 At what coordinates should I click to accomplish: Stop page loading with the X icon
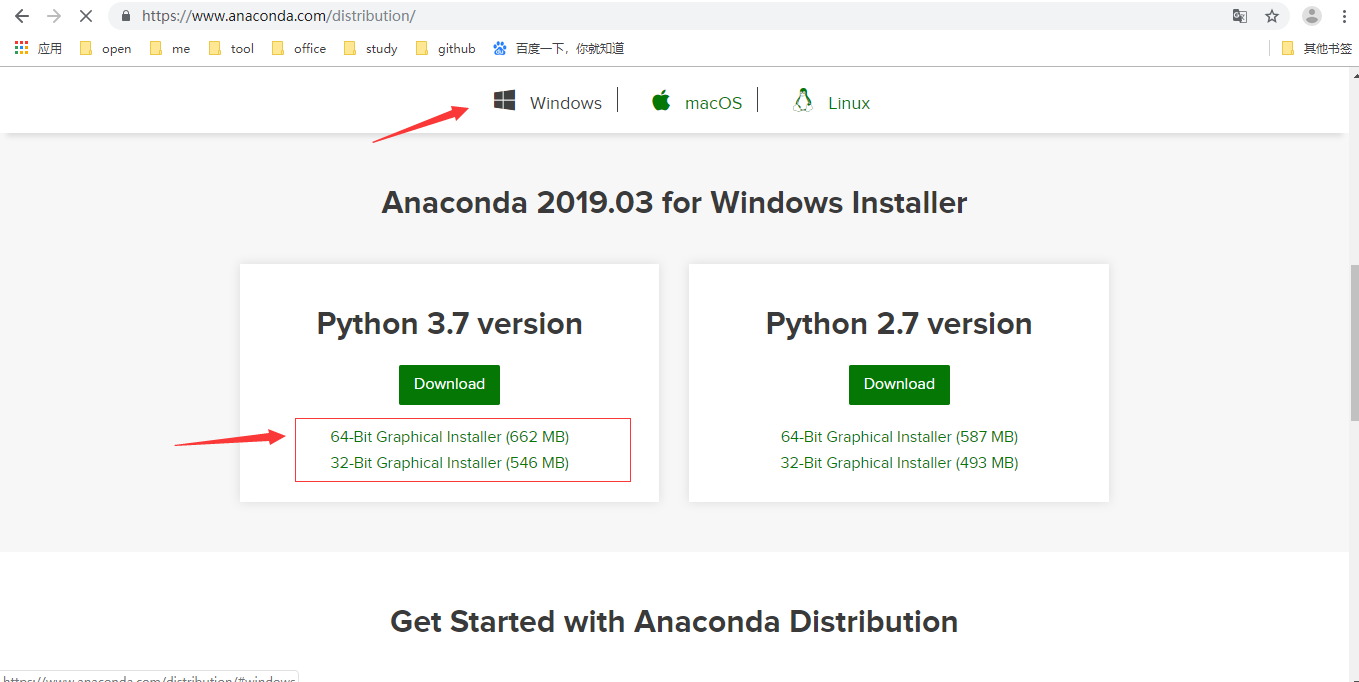(86, 16)
